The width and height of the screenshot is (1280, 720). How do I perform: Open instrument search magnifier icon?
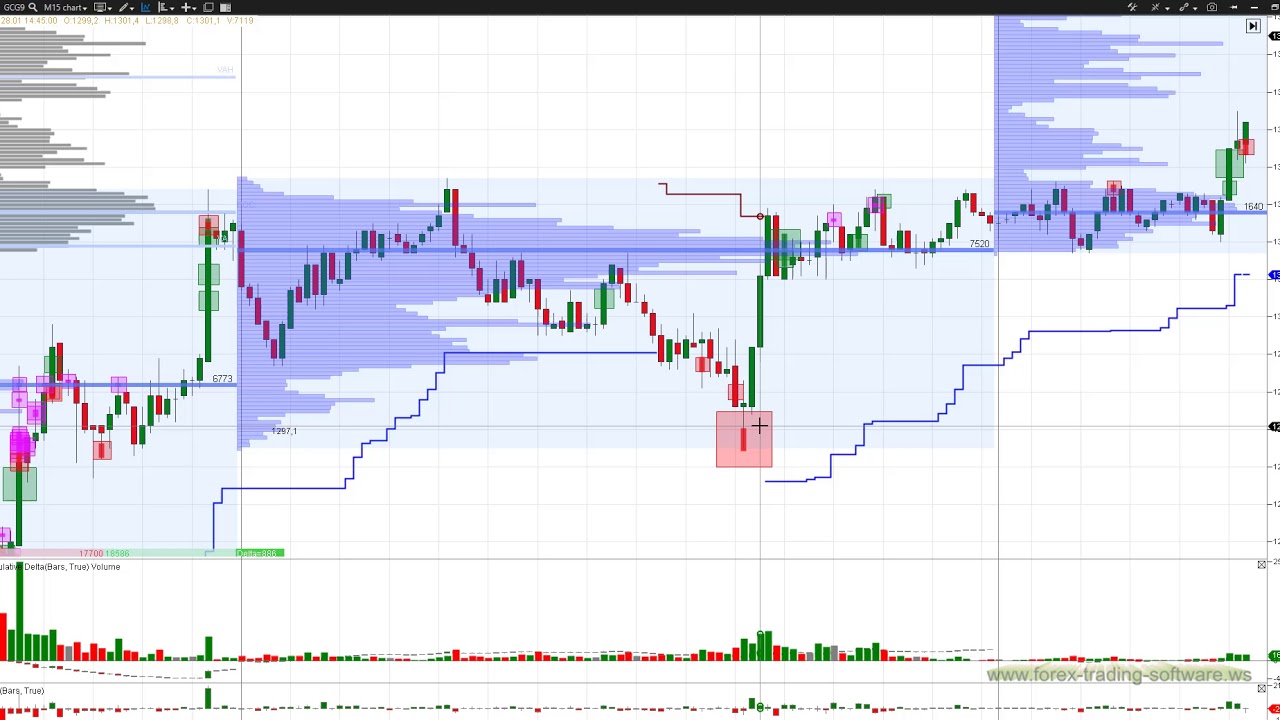tap(33, 7)
